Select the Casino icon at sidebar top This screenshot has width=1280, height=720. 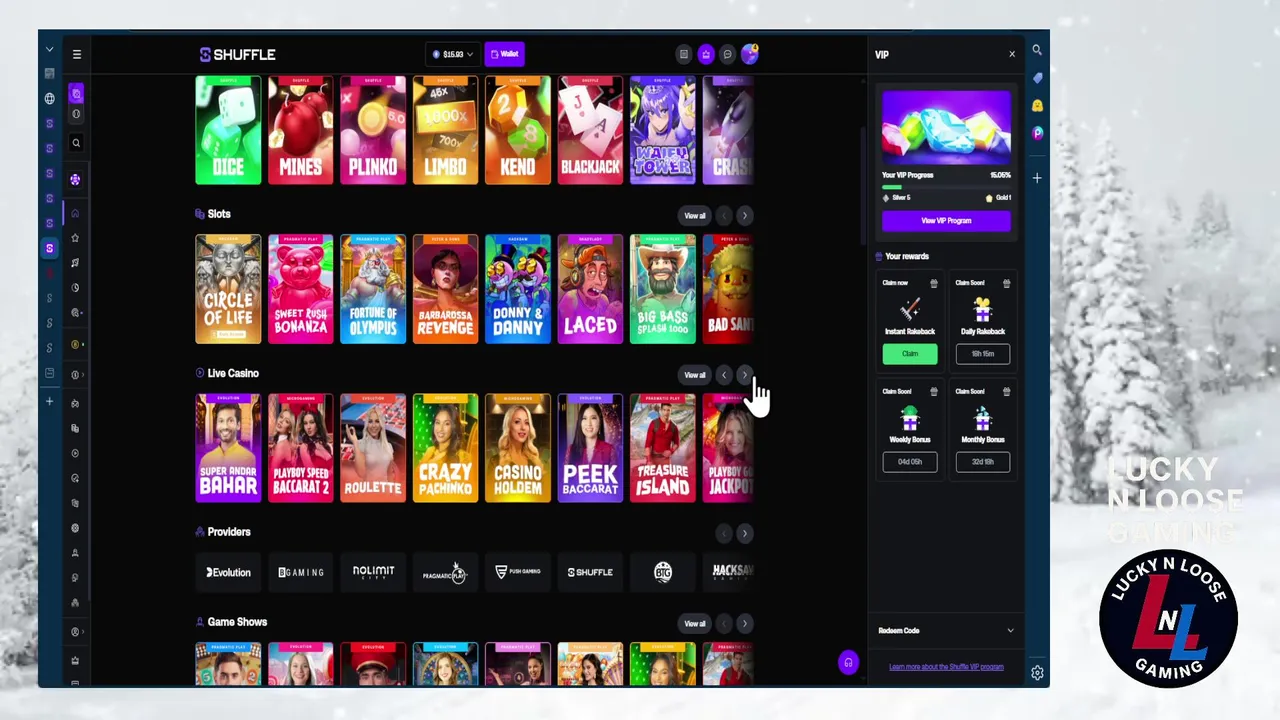point(76,94)
